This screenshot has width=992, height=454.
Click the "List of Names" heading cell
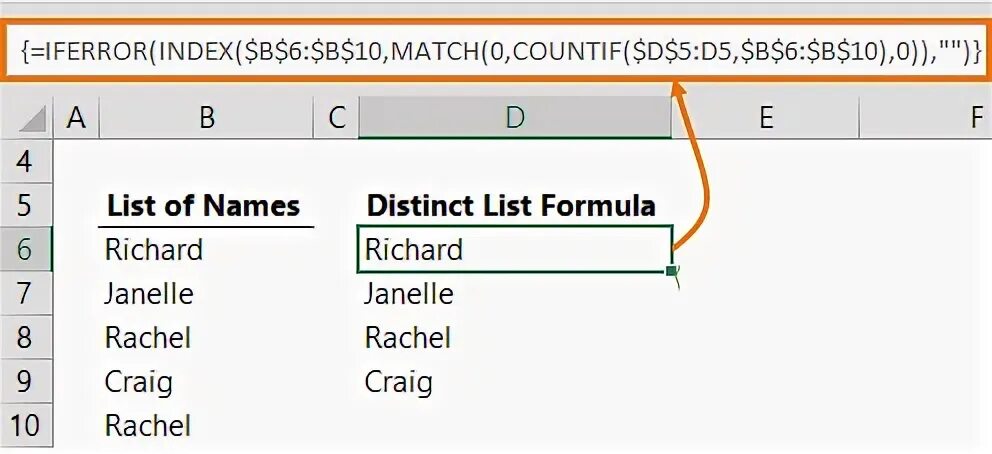pos(204,206)
